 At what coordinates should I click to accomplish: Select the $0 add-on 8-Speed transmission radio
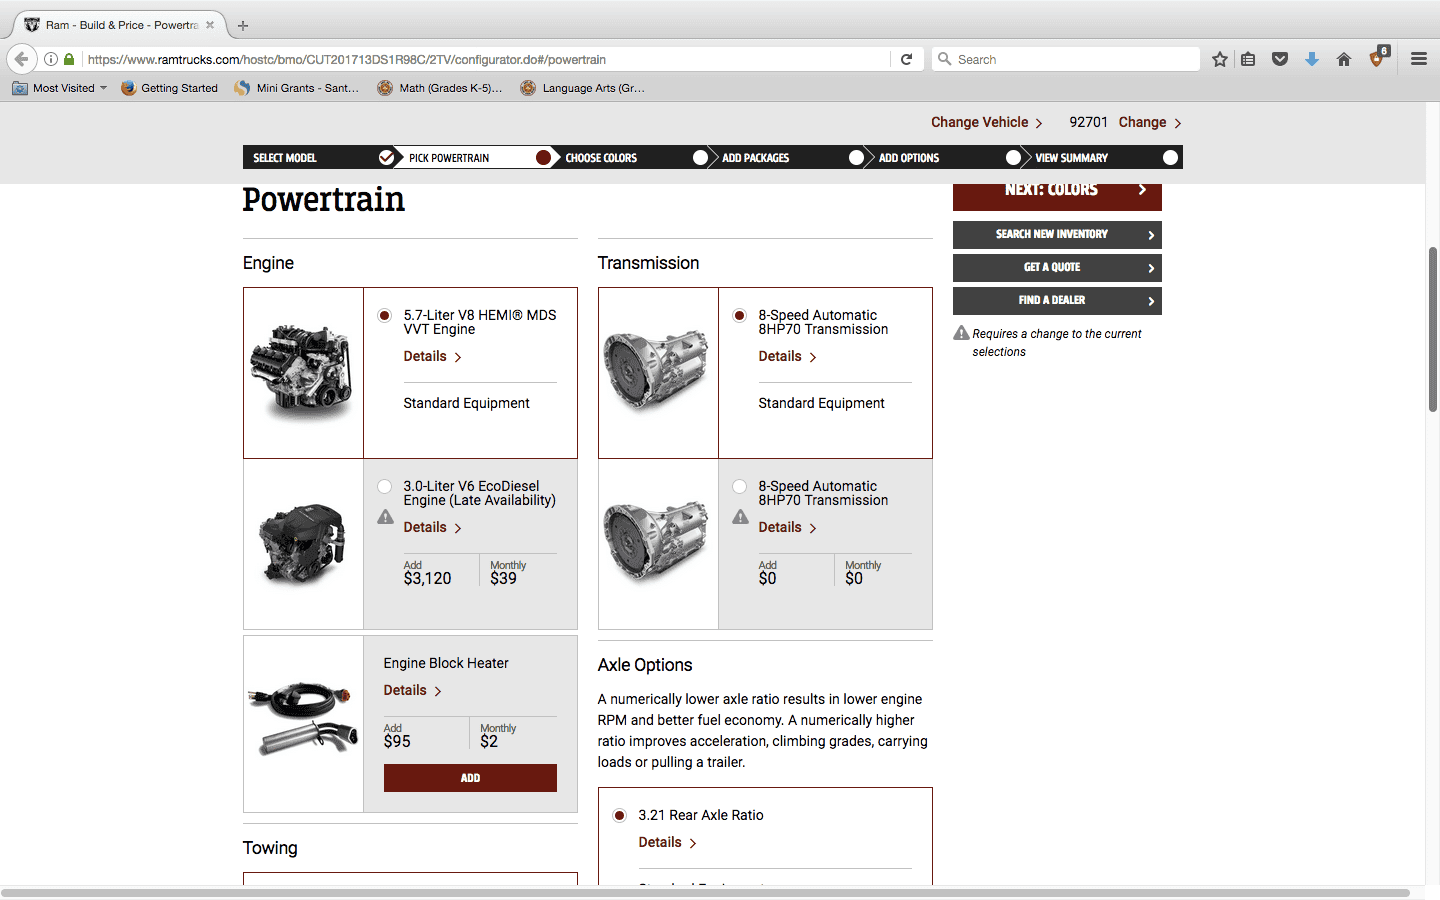(x=739, y=486)
